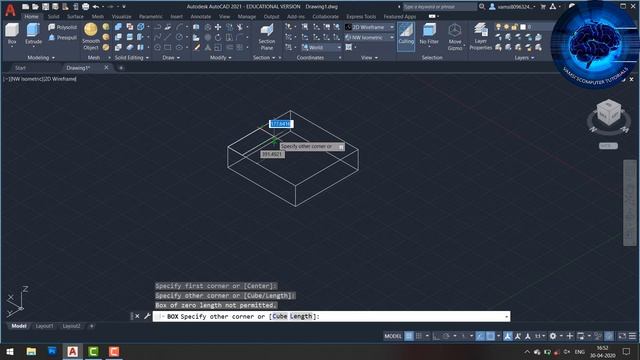Plot the drawing with the printer icon

point(85,7)
